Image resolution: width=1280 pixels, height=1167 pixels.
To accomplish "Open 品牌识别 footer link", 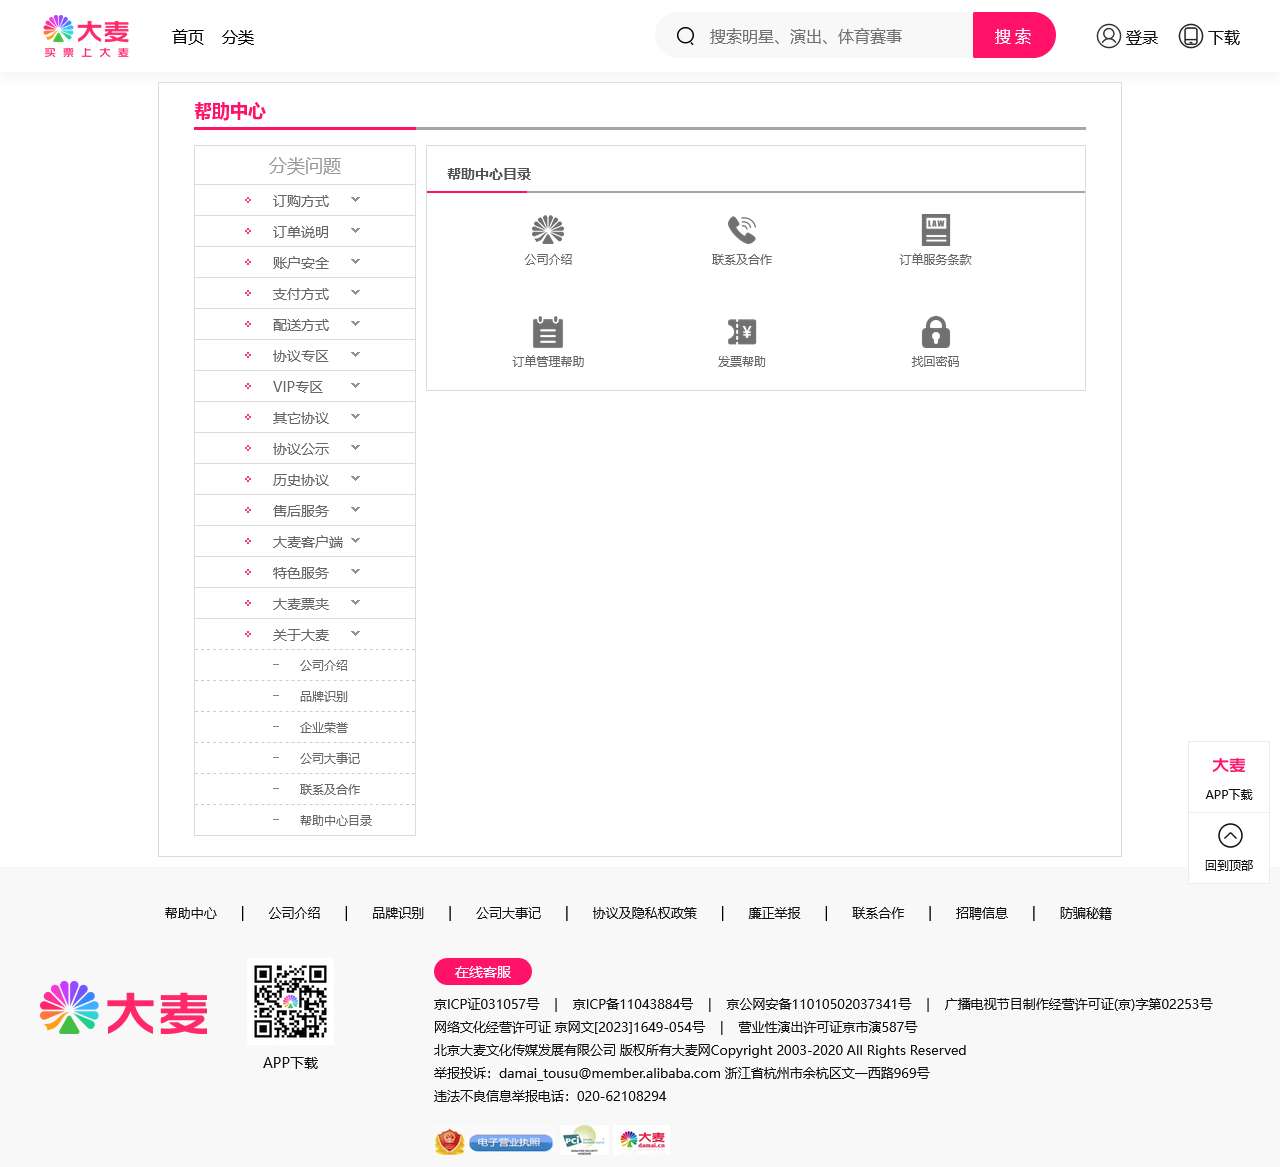I will click(x=398, y=913).
